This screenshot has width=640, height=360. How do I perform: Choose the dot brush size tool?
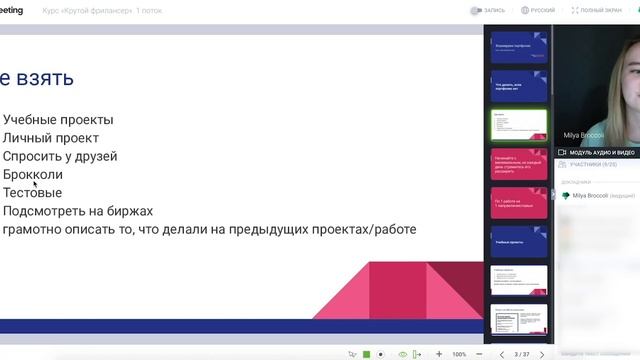click(380, 354)
